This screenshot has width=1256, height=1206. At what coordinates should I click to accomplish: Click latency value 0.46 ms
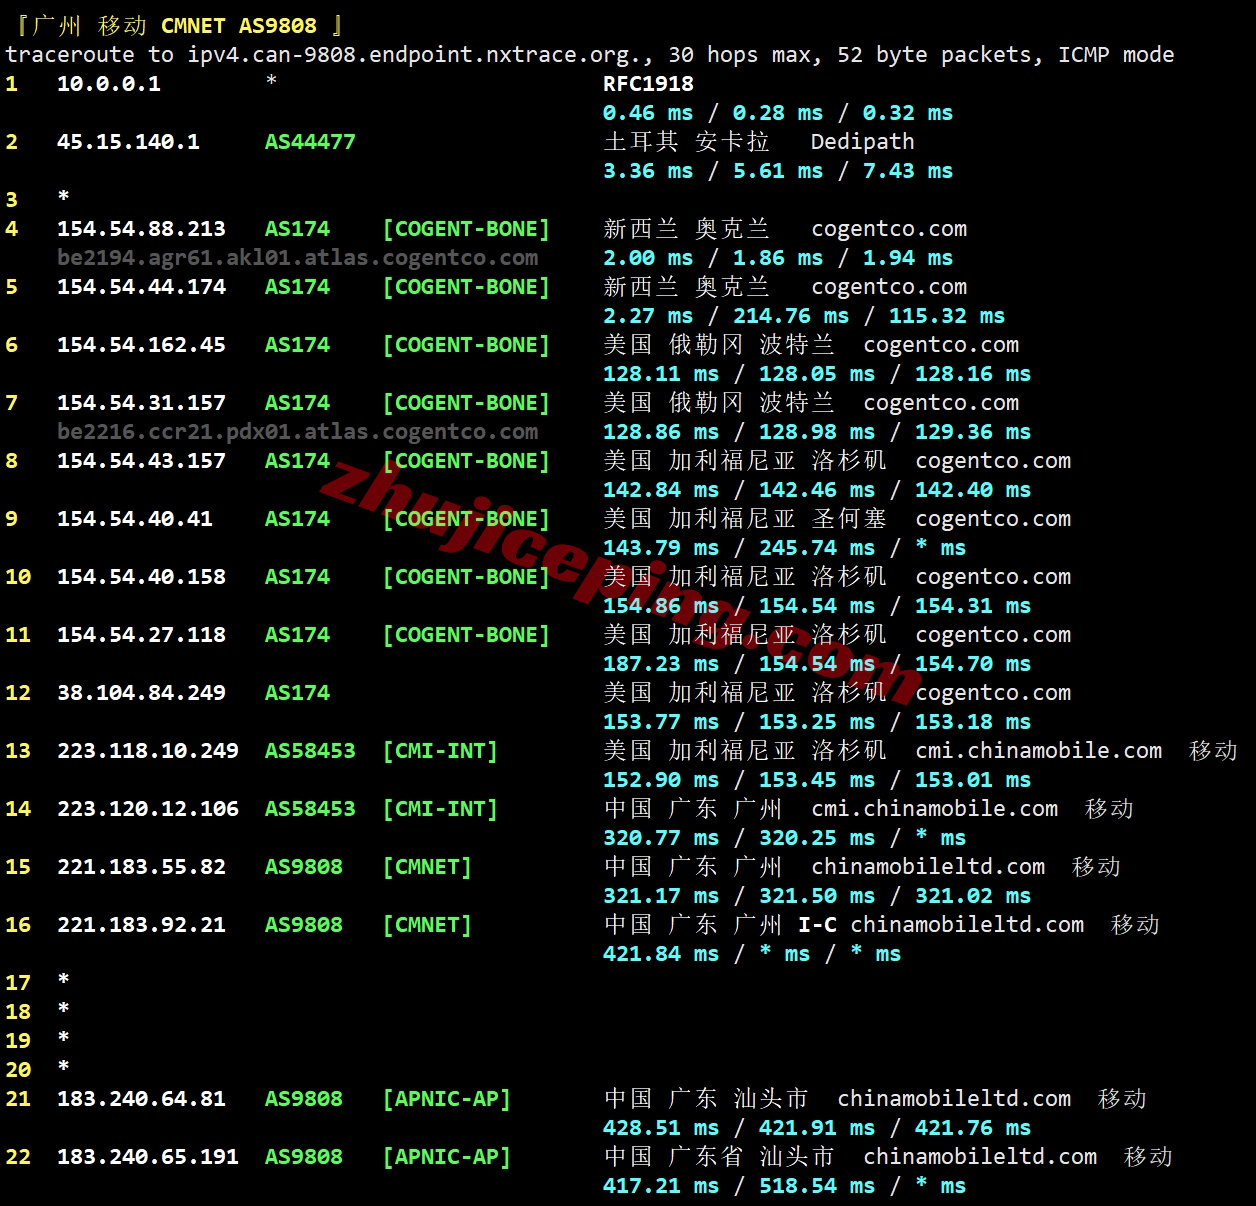tap(648, 113)
